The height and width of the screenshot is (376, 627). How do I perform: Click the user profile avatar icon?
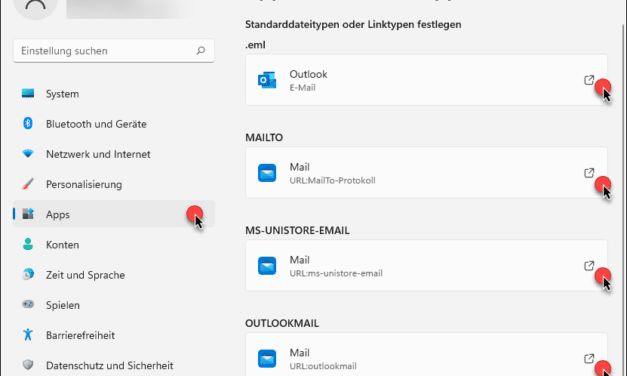[35, 6]
